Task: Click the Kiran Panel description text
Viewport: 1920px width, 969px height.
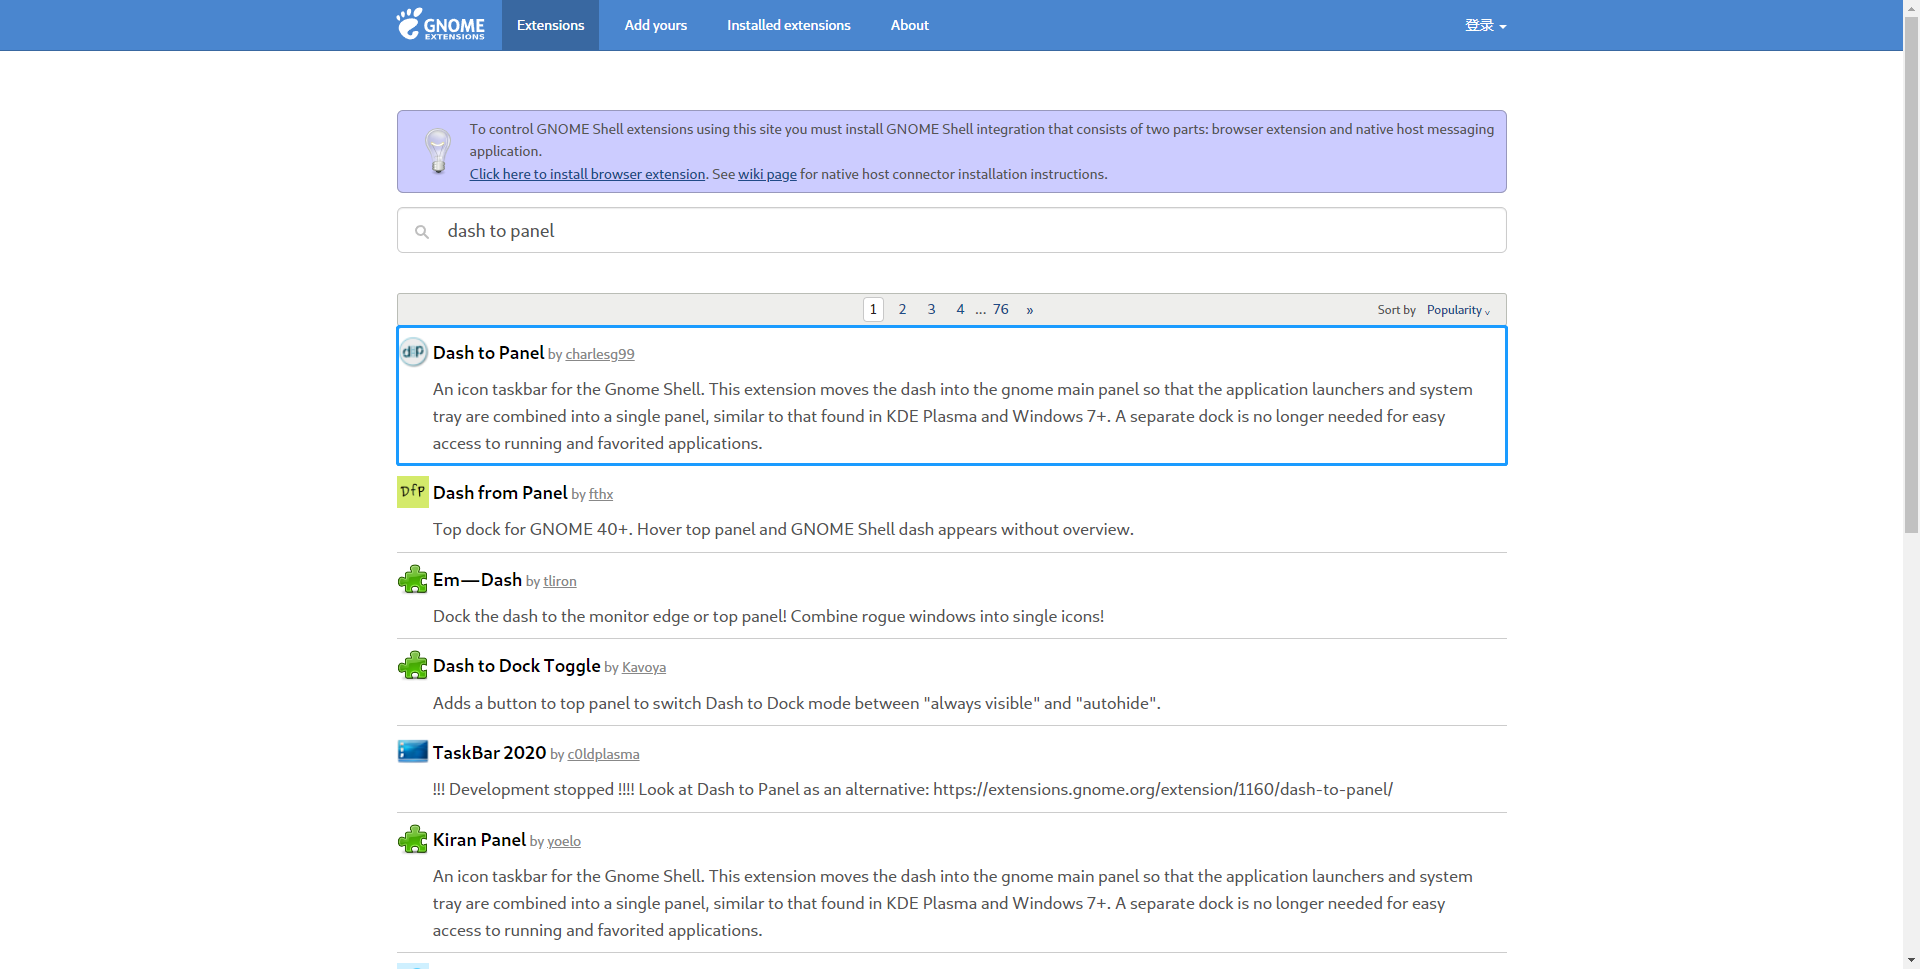Action: (x=953, y=903)
